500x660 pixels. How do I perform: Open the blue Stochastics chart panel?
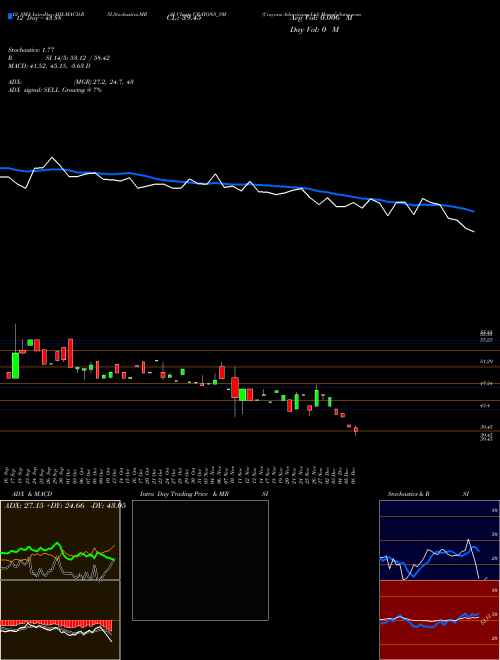[x=439, y=540]
